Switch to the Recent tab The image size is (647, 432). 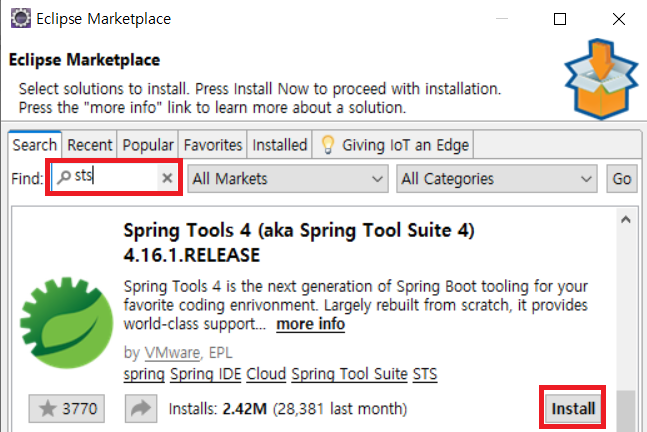coord(90,145)
